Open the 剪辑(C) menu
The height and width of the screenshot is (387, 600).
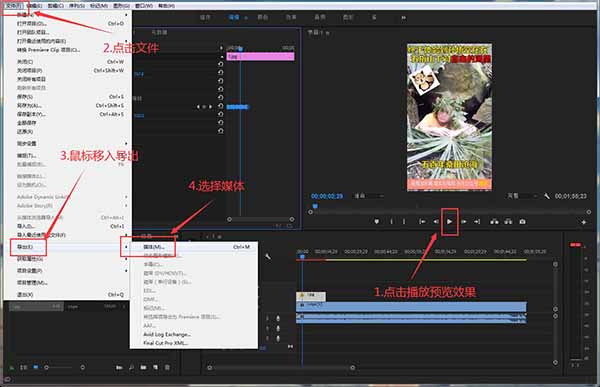pos(56,6)
